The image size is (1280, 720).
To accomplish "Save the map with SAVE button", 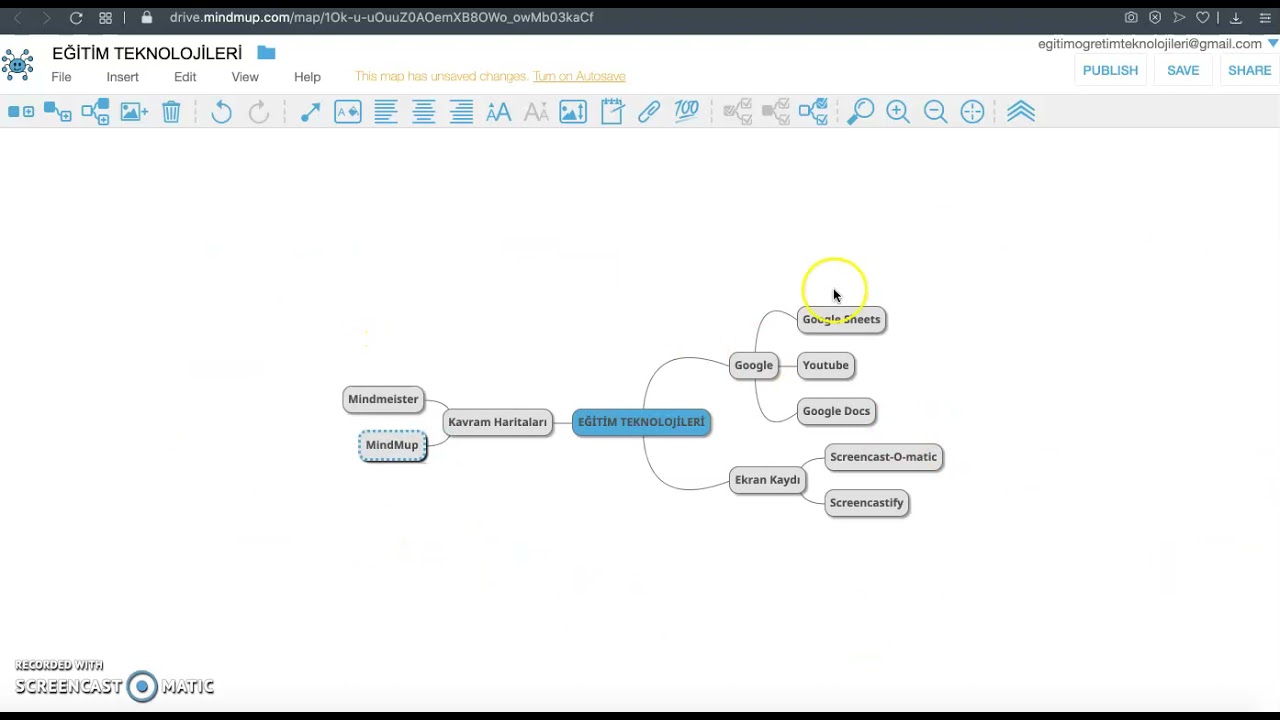I will pos(1183,70).
